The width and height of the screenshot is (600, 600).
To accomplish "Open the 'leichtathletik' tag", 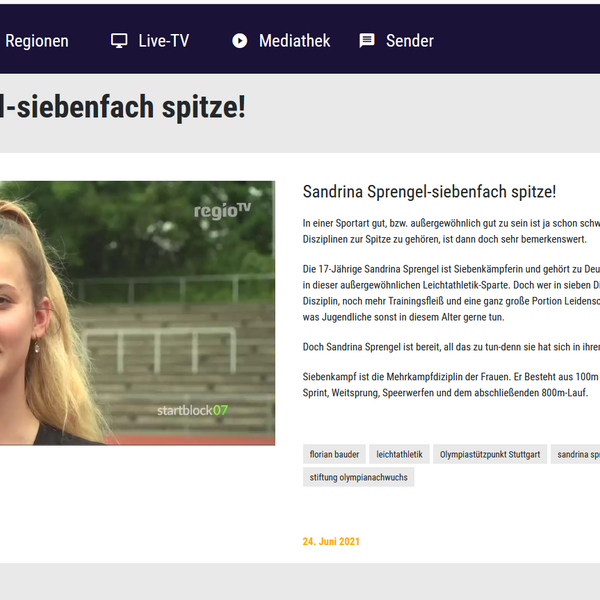I will click(399, 454).
